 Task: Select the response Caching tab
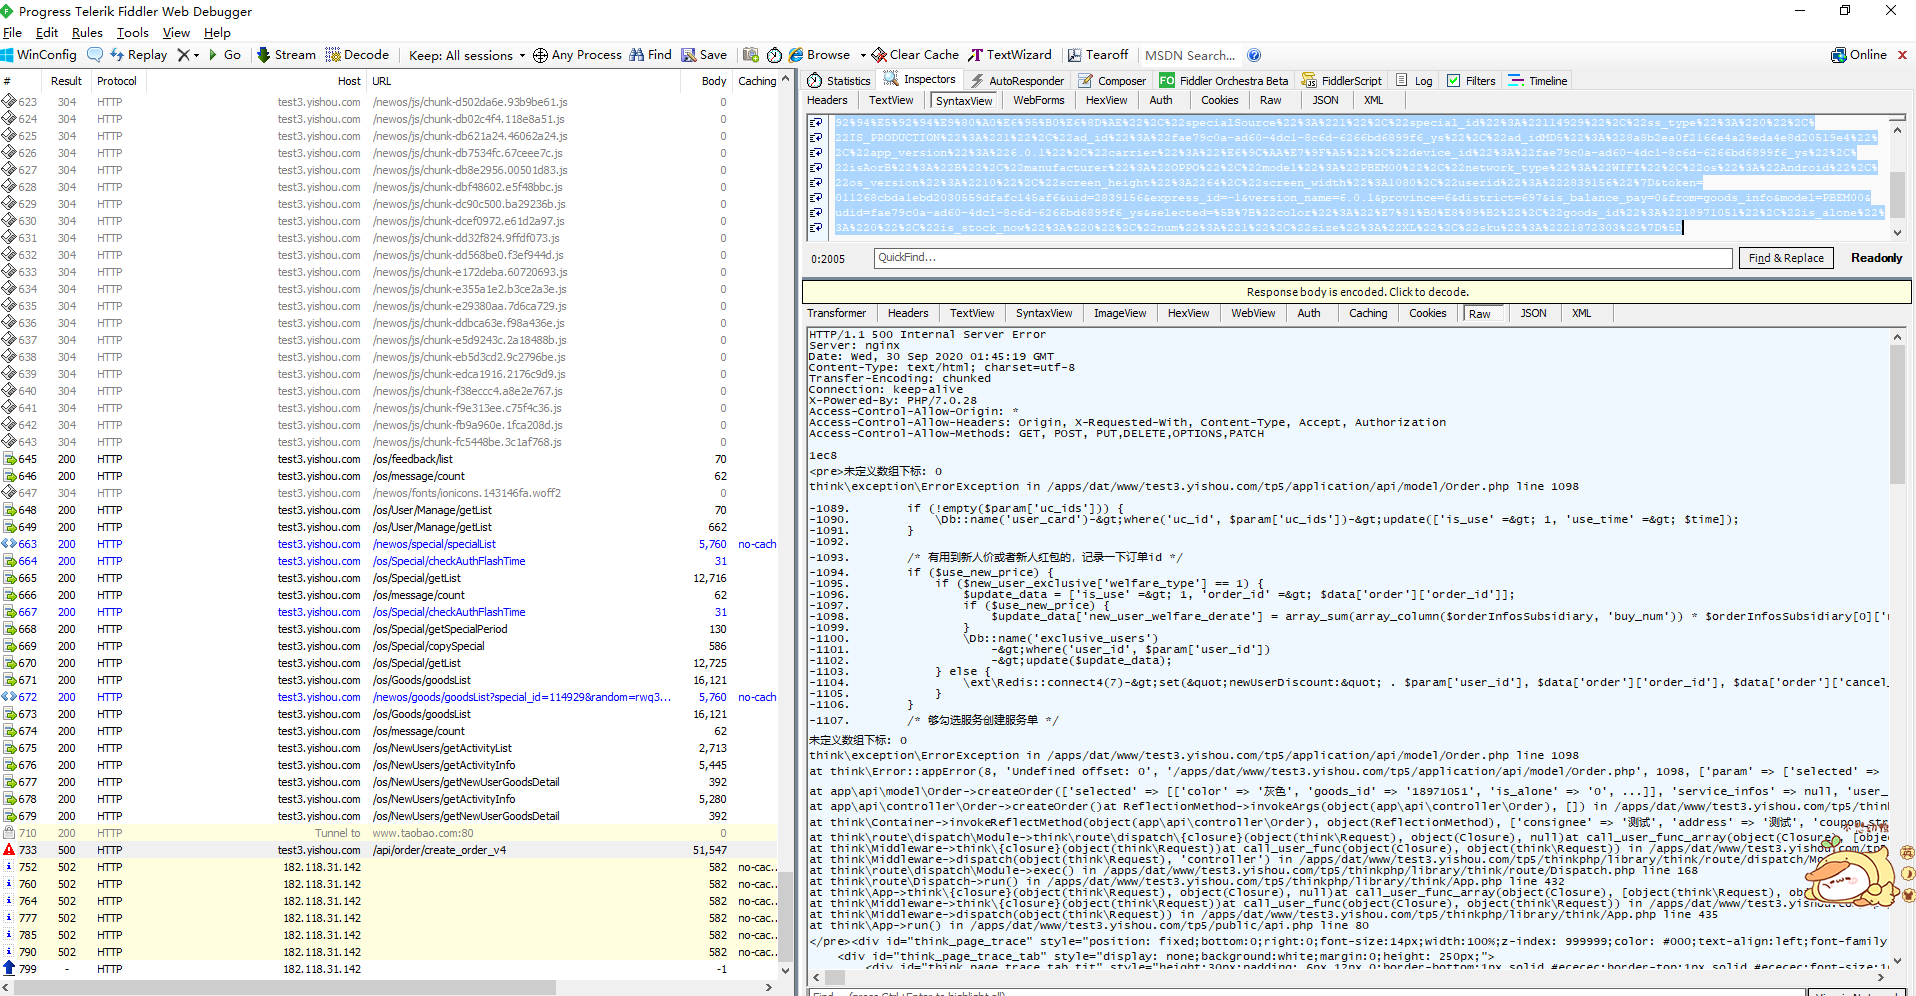1368,313
